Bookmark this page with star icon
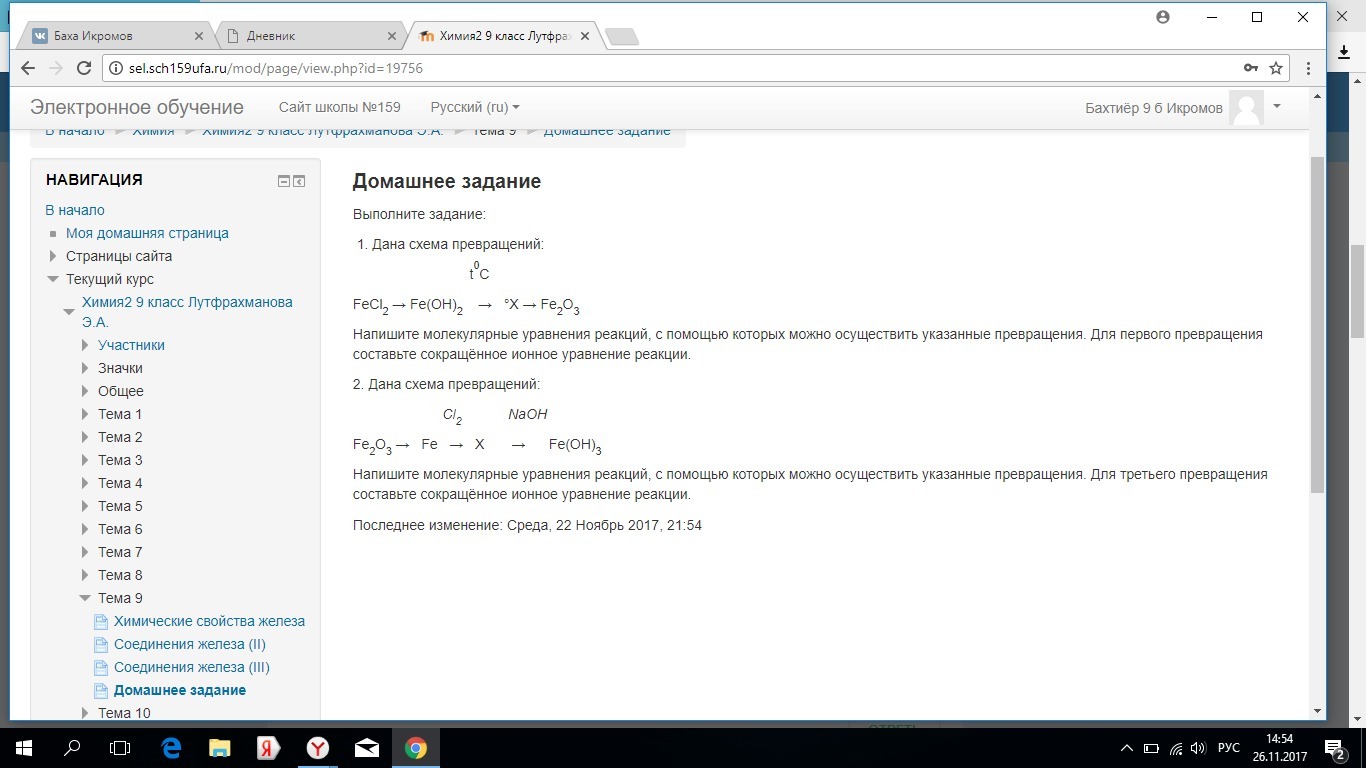The height and width of the screenshot is (768, 1366). [x=1276, y=68]
